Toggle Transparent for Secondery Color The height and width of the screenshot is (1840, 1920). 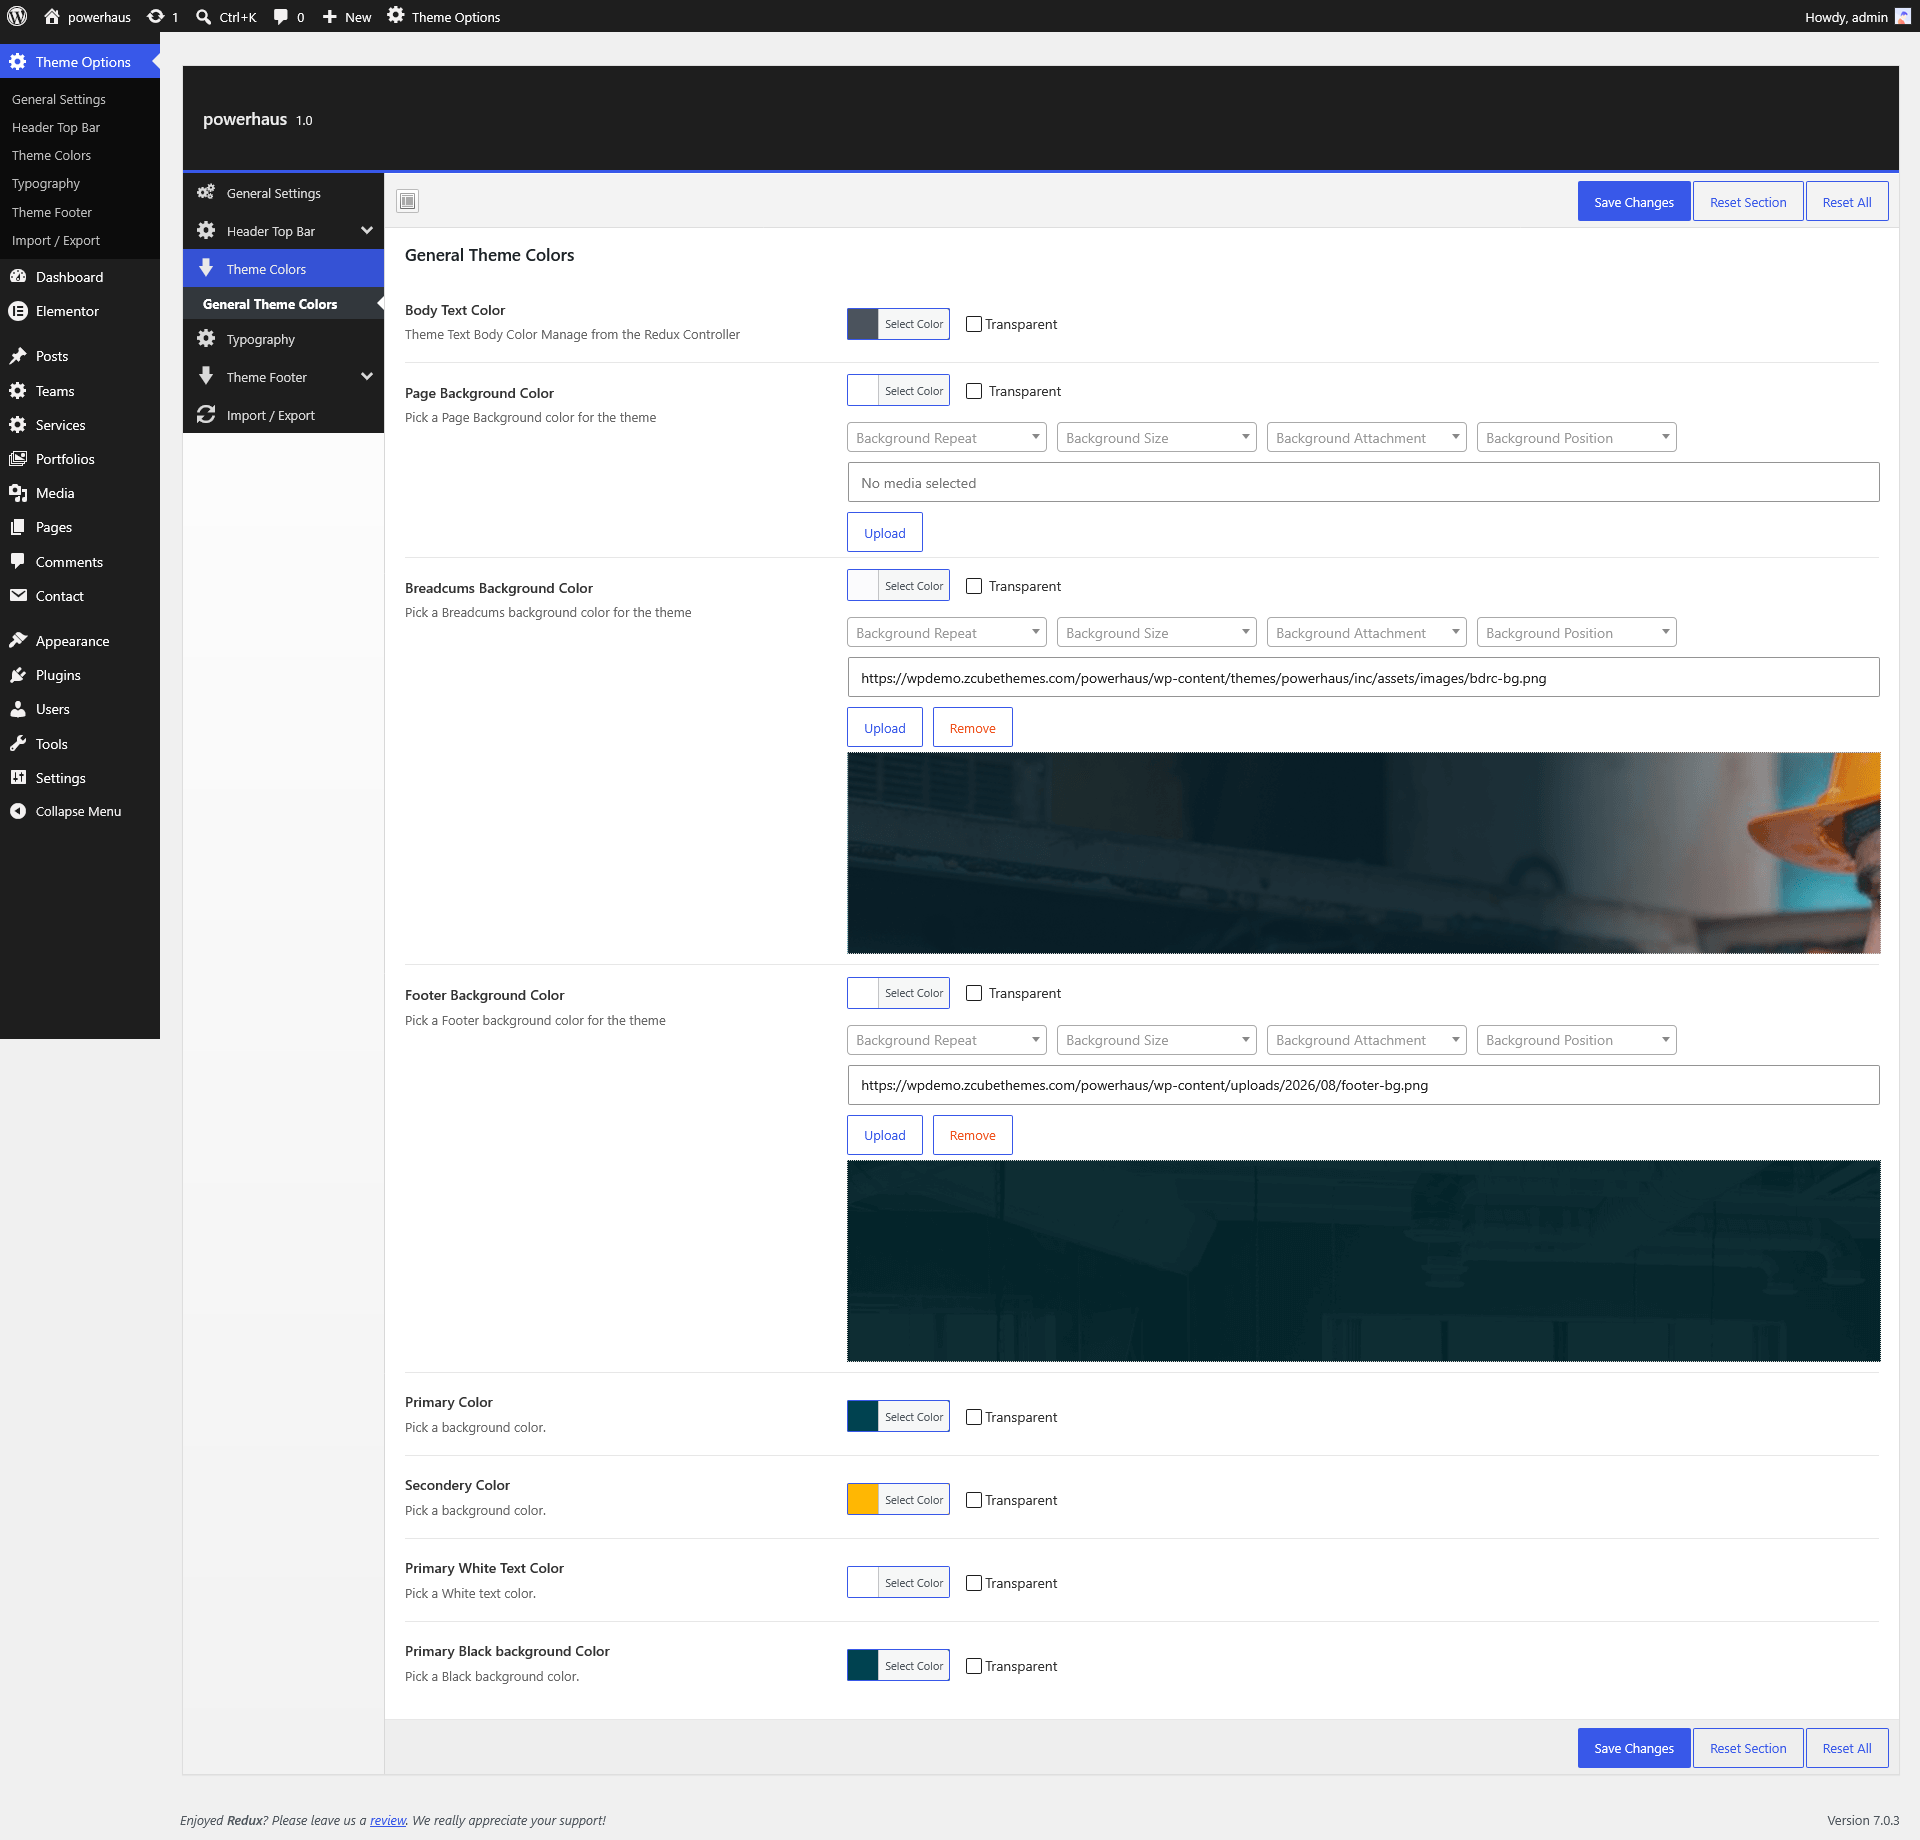point(974,1500)
